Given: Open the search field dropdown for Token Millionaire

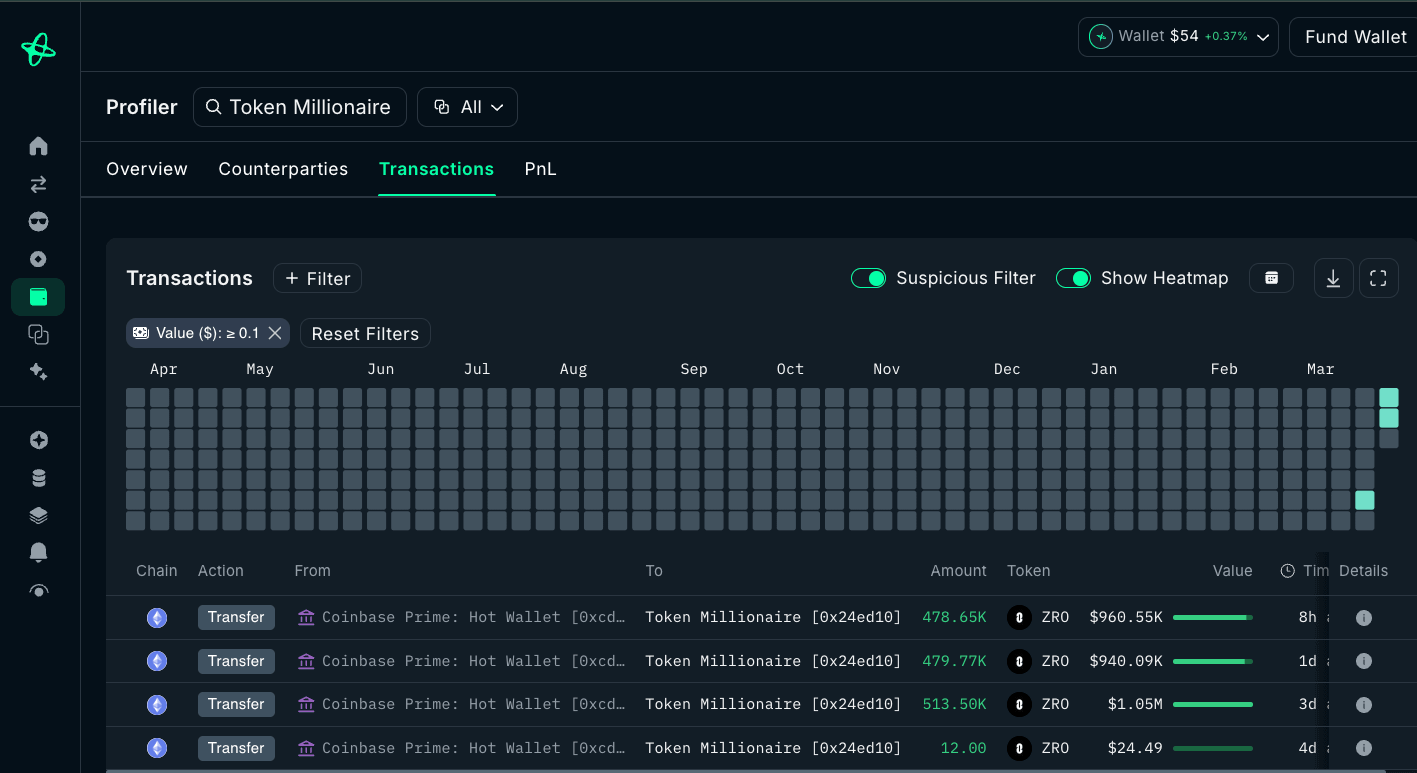Looking at the screenshot, I should (x=299, y=106).
